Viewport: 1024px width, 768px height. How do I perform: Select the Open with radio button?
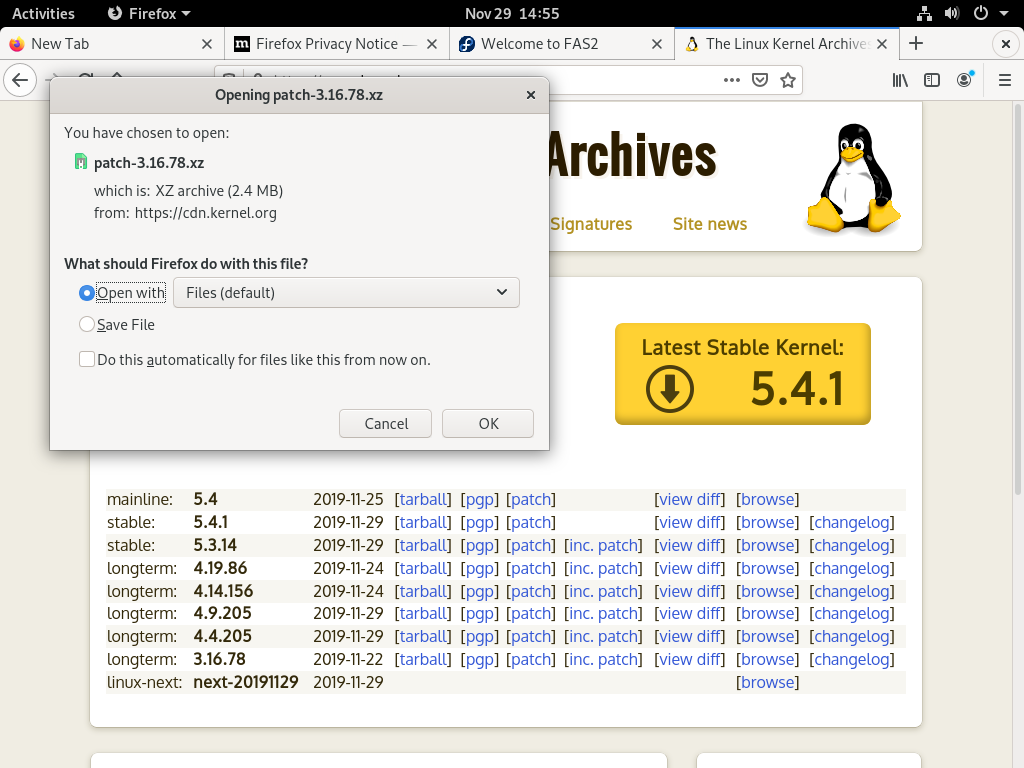pyautogui.click(x=86, y=293)
